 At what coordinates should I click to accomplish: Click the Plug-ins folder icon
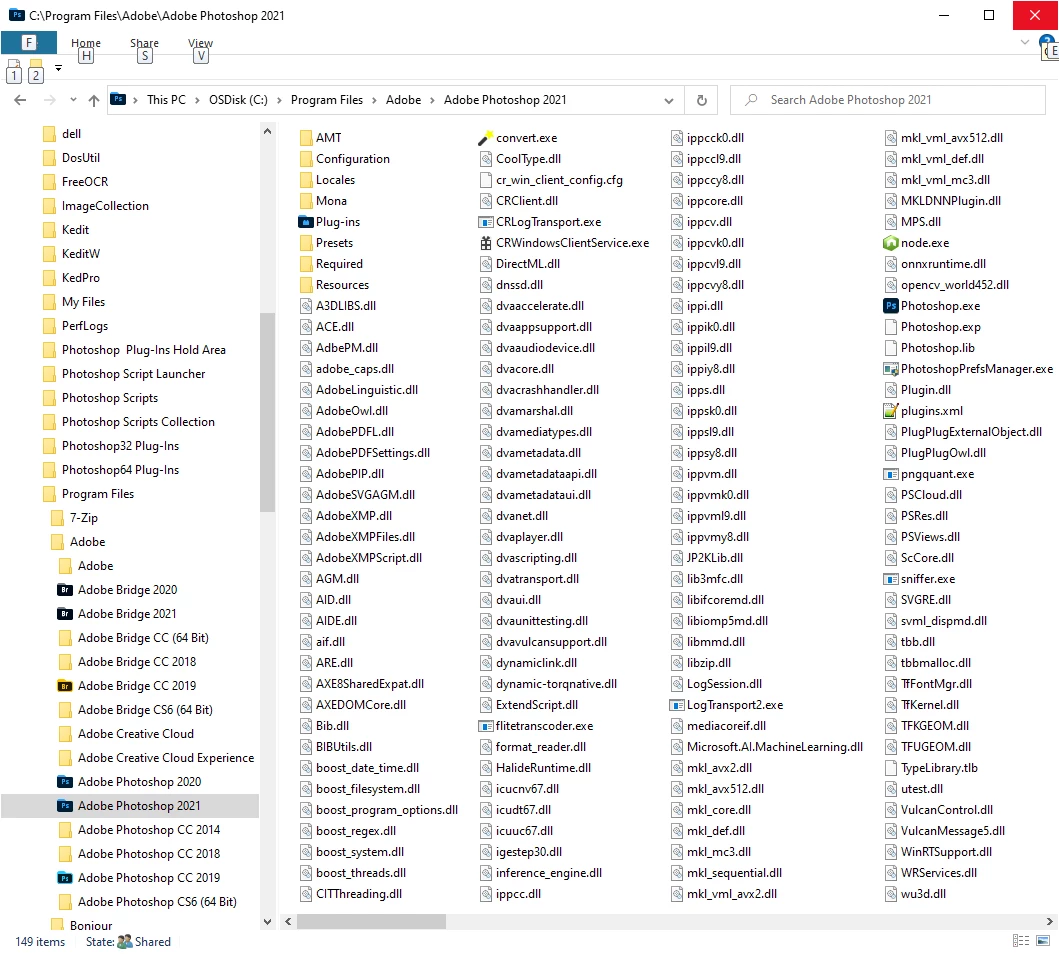(306, 221)
